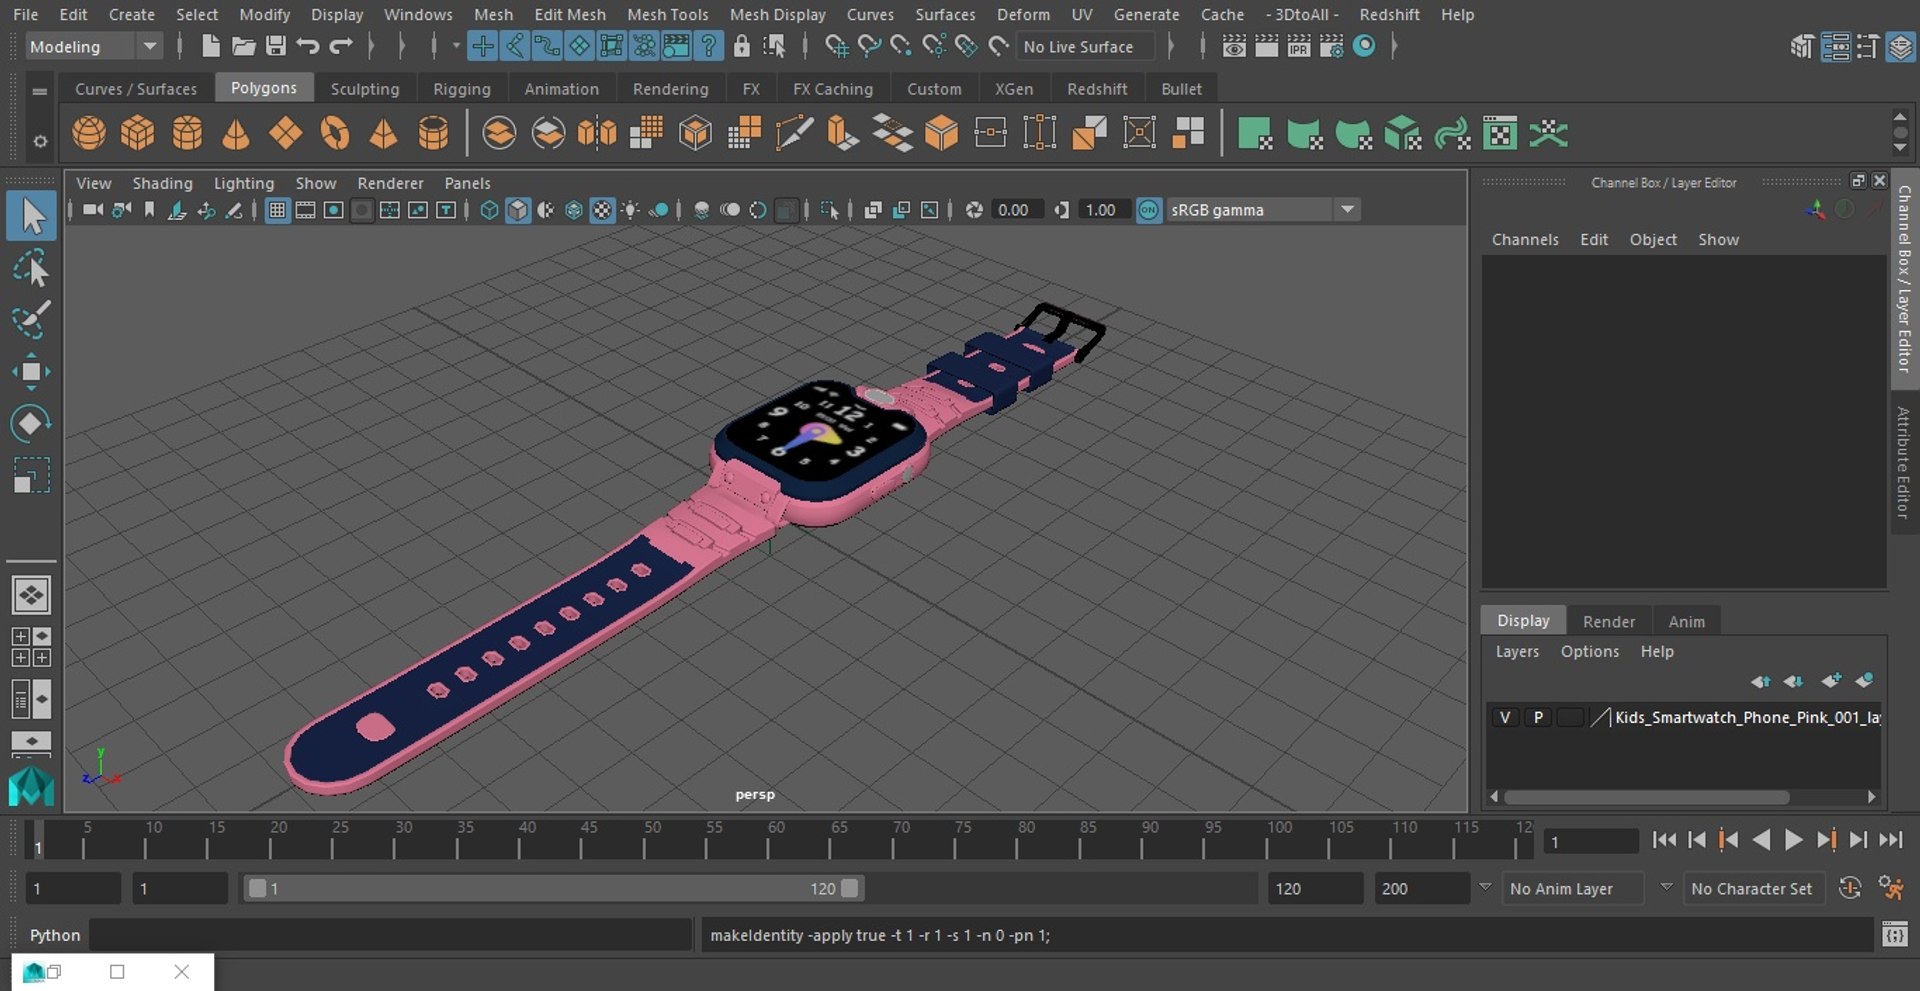
Task: Switch to the Render layer tab
Action: click(1608, 621)
